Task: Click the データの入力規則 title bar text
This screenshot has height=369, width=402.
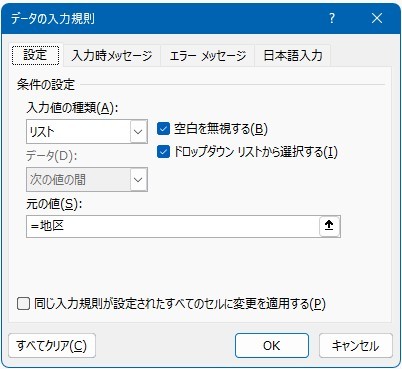Action: tap(53, 18)
